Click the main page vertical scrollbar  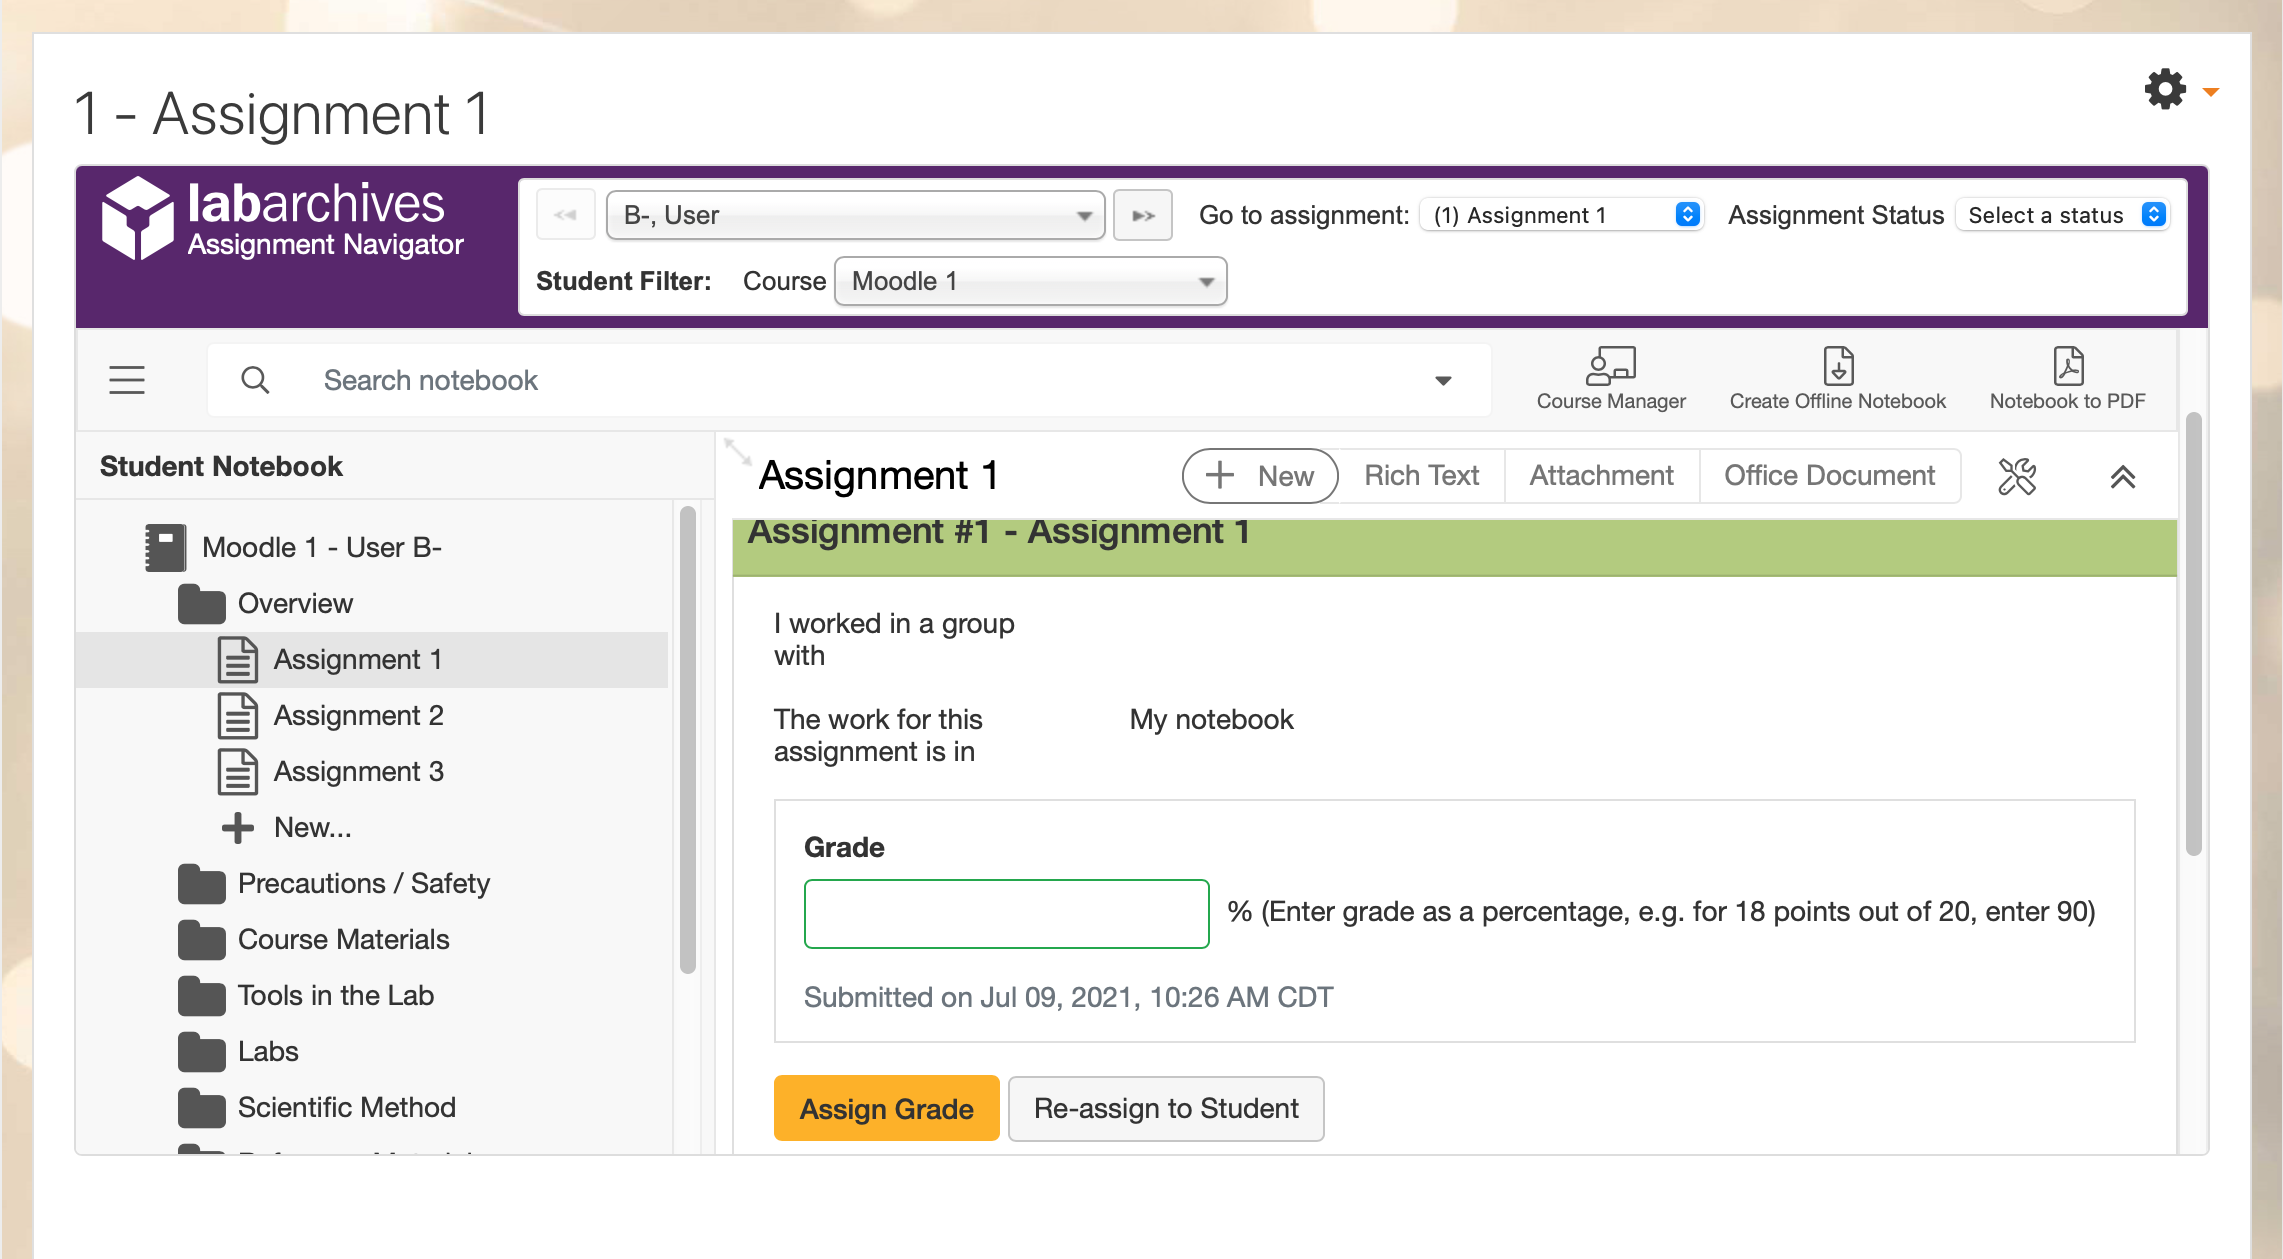[x=2193, y=634]
